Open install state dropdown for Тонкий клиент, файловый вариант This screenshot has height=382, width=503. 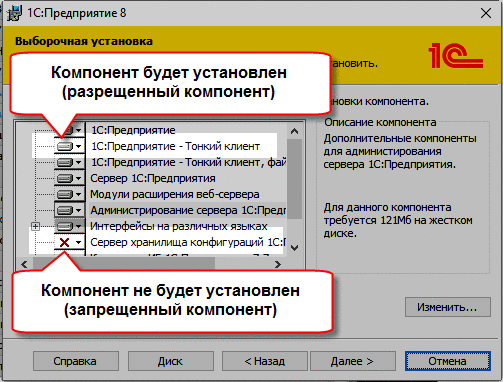tap(70, 162)
